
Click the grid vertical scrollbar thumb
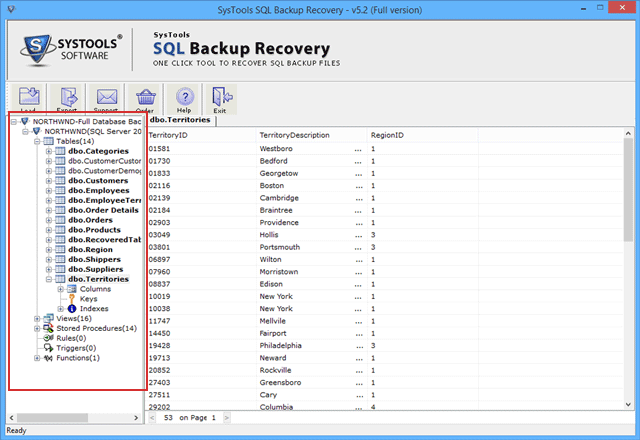628,189
